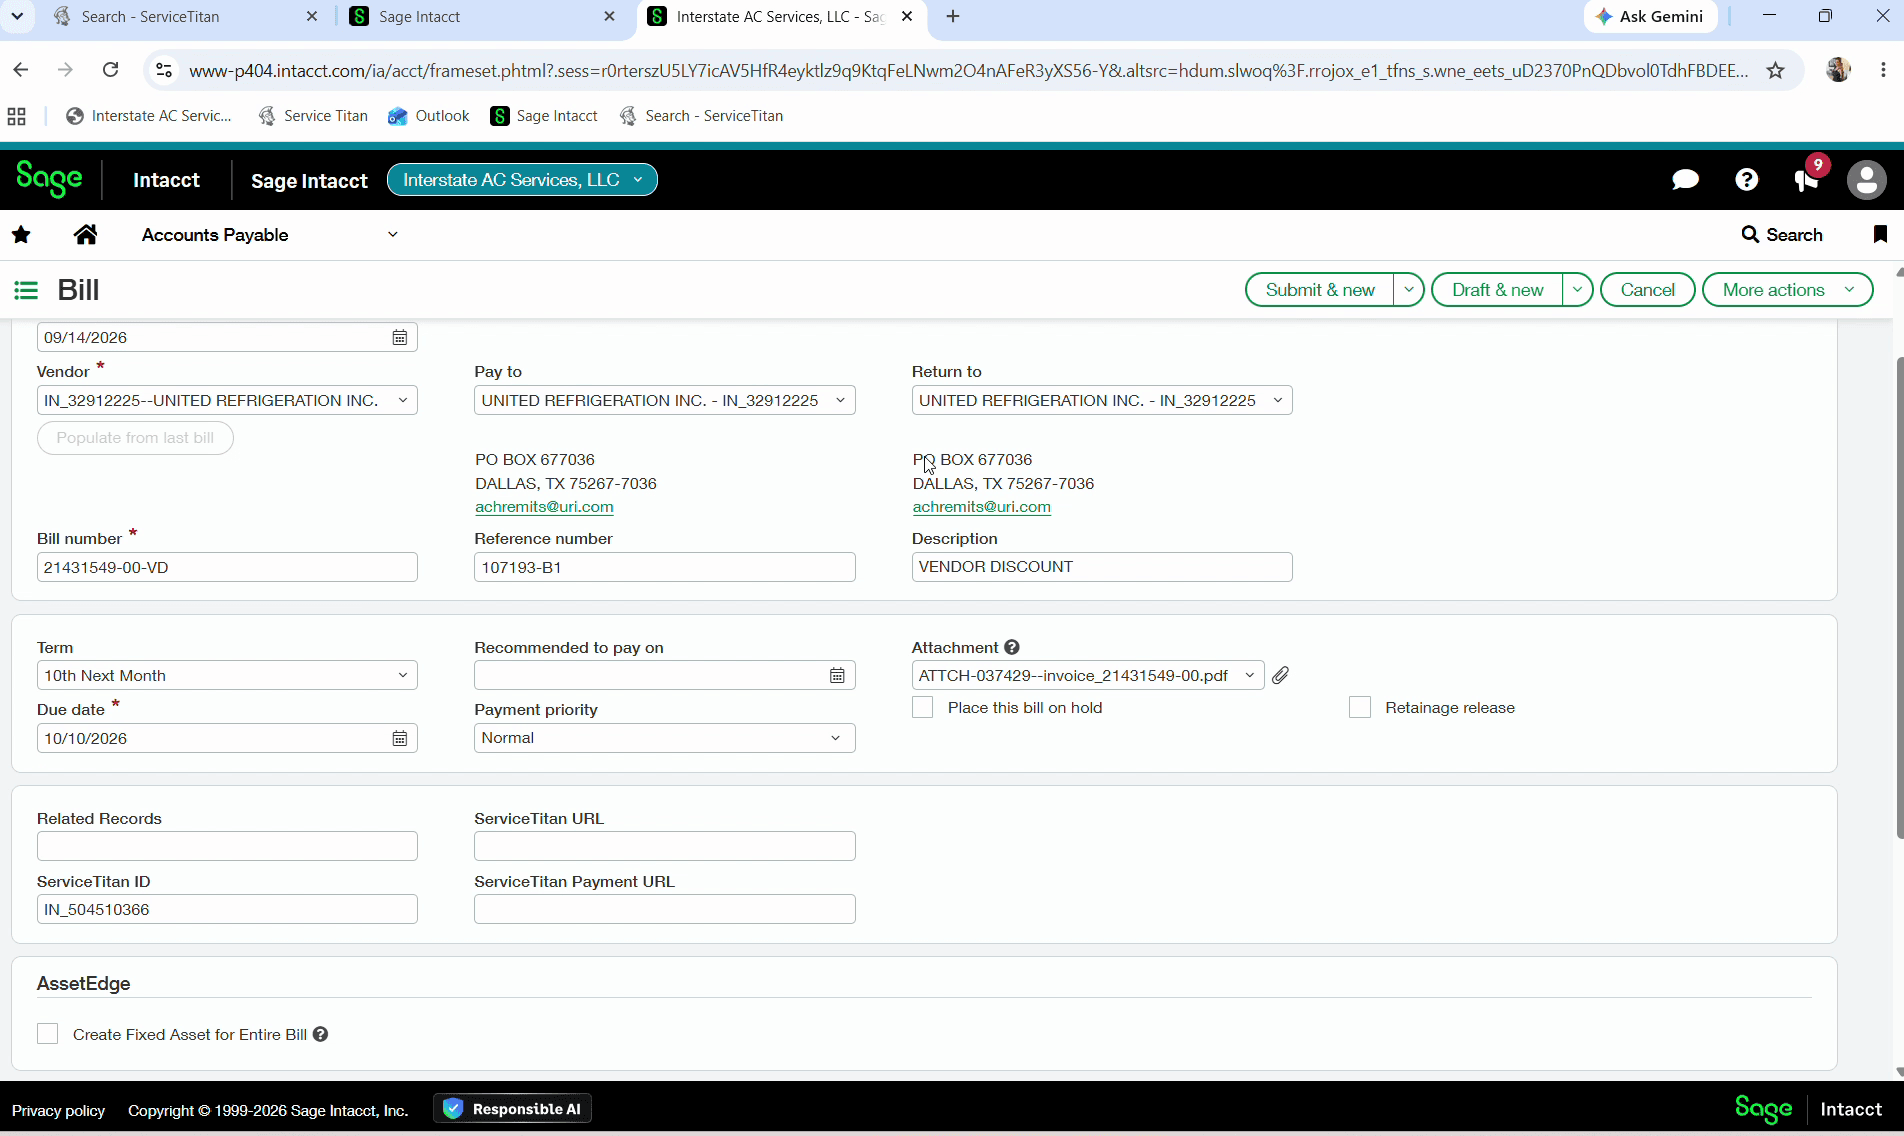
Task: Check Place this bill on hold
Action: click(923, 708)
